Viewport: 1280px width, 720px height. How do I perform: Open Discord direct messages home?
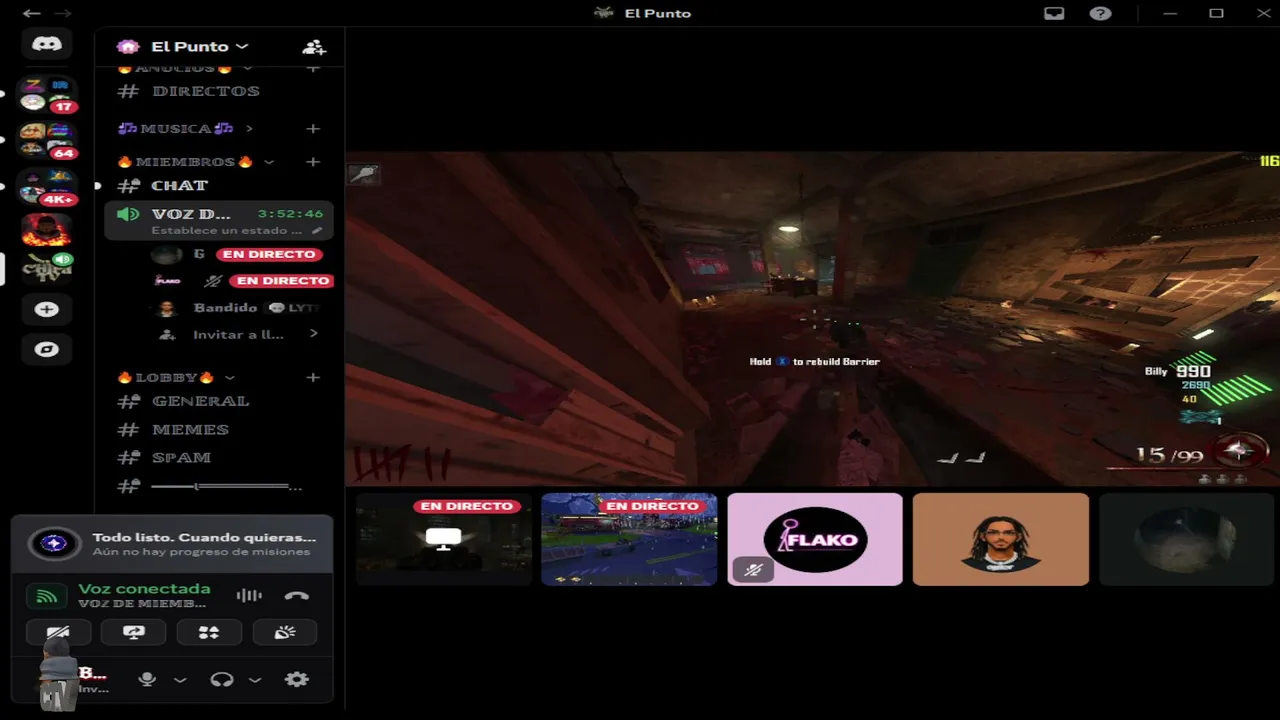tap(47, 45)
